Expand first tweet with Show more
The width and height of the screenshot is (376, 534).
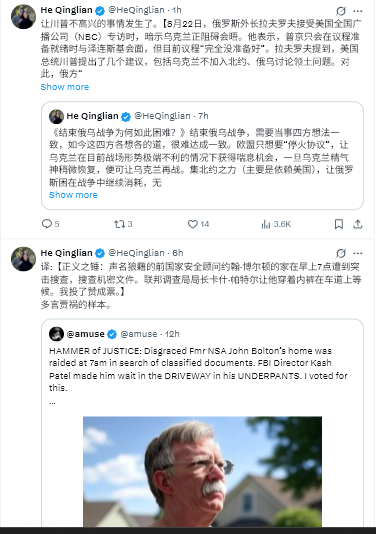coord(65,87)
